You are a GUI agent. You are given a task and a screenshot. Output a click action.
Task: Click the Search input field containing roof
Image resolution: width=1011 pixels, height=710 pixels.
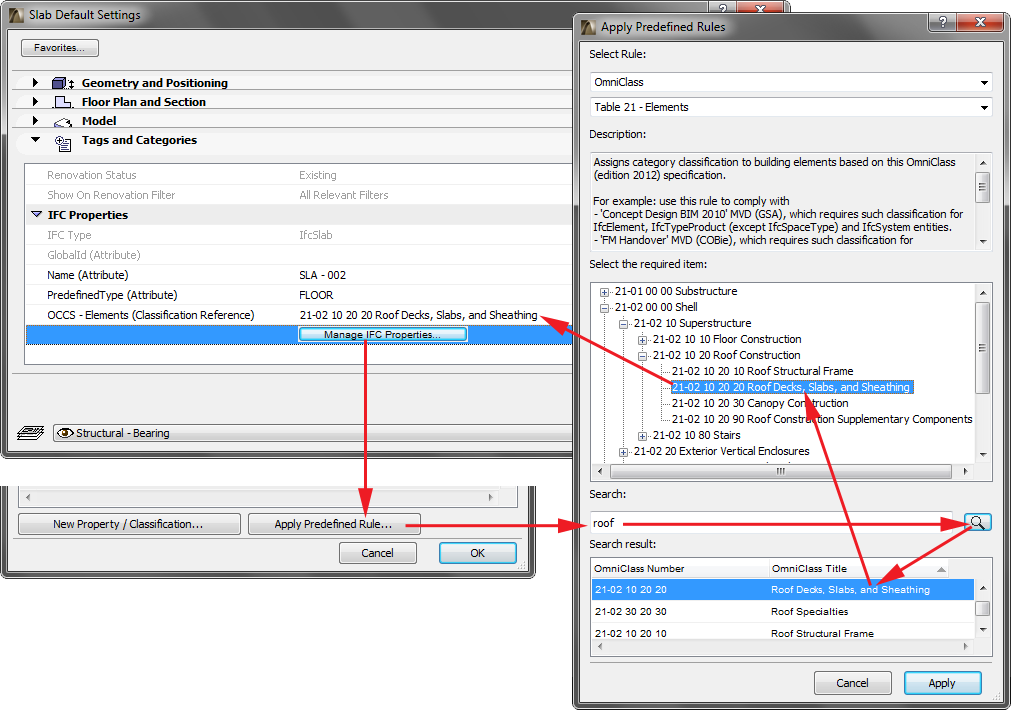[771, 522]
